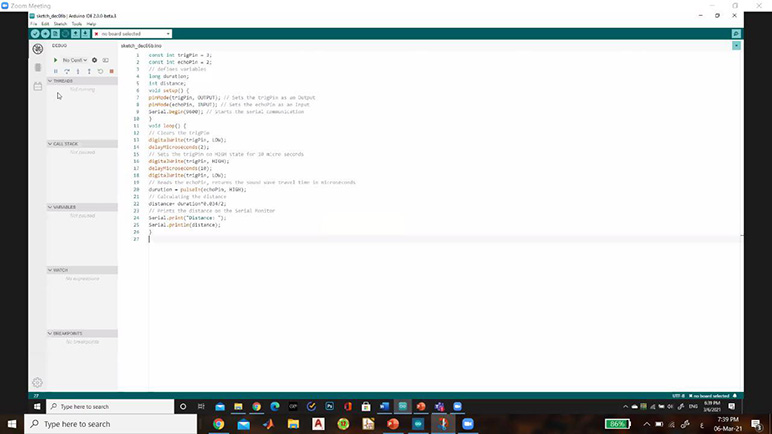This screenshot has width=772, height=434.
Task: Open the board selector dropdown
Action: click(132, 34)
